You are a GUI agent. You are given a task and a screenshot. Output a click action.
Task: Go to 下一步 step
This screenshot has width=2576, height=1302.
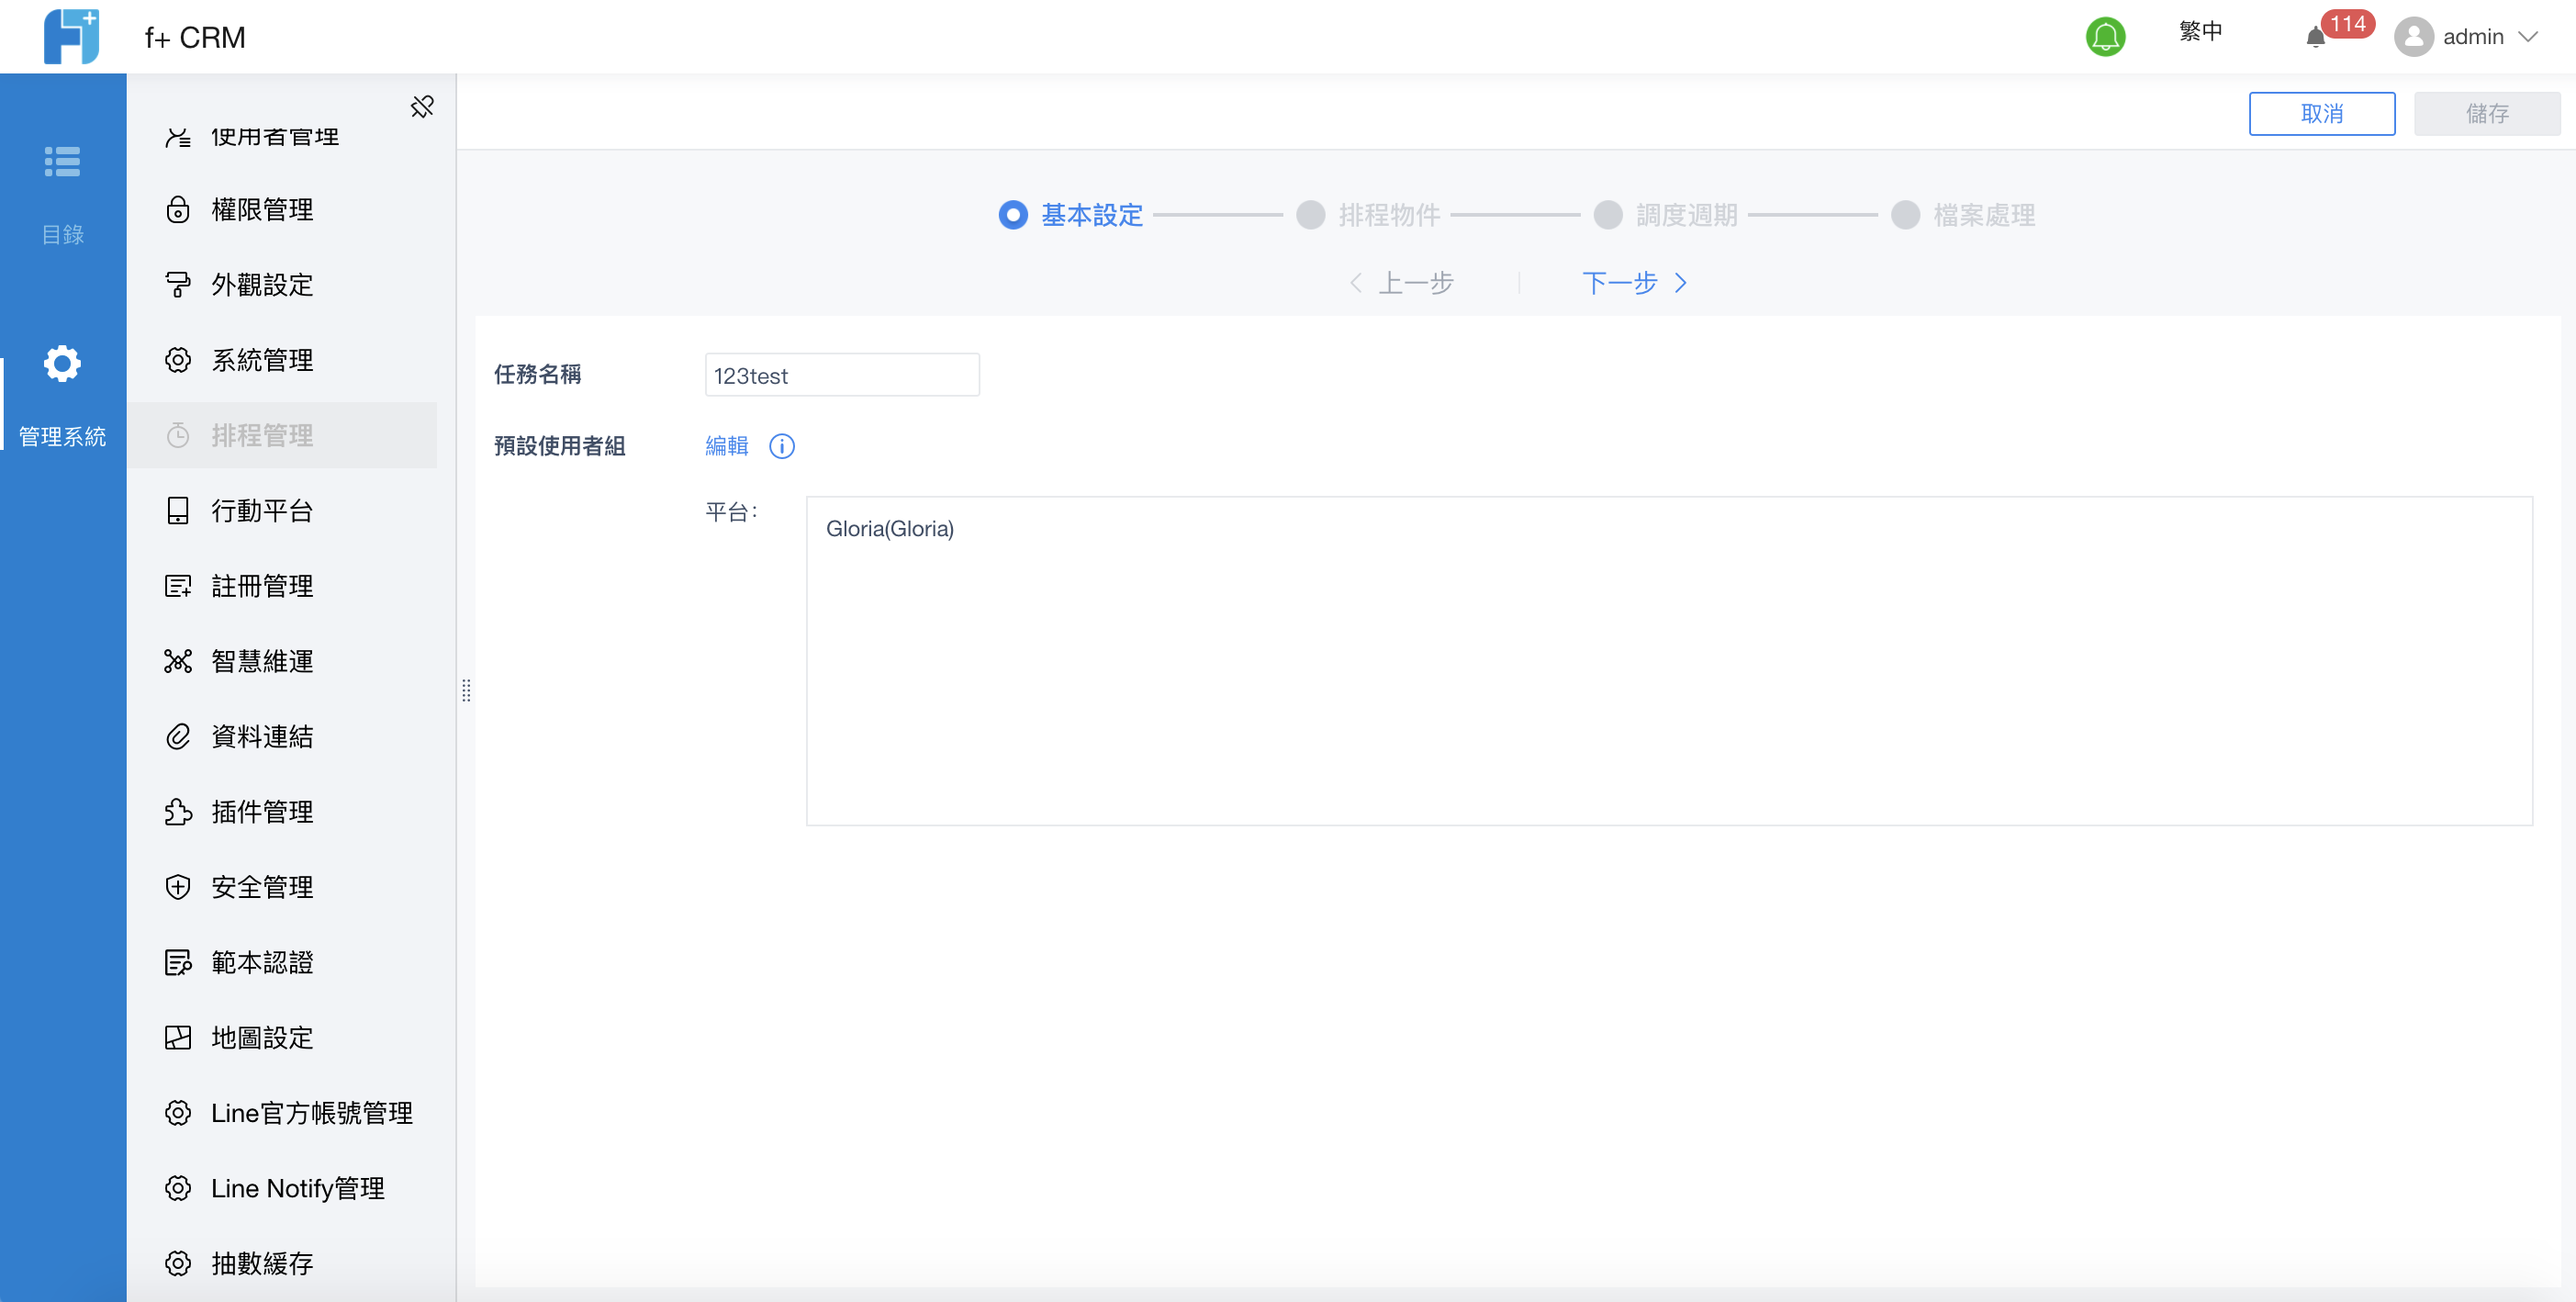(x=1620, y=283)
